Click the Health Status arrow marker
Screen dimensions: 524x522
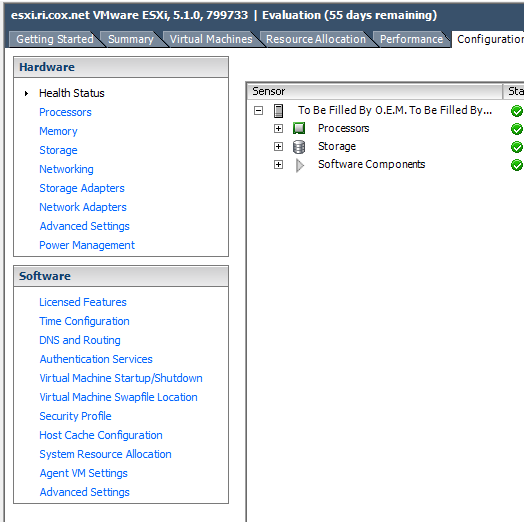tap(26, 93)
